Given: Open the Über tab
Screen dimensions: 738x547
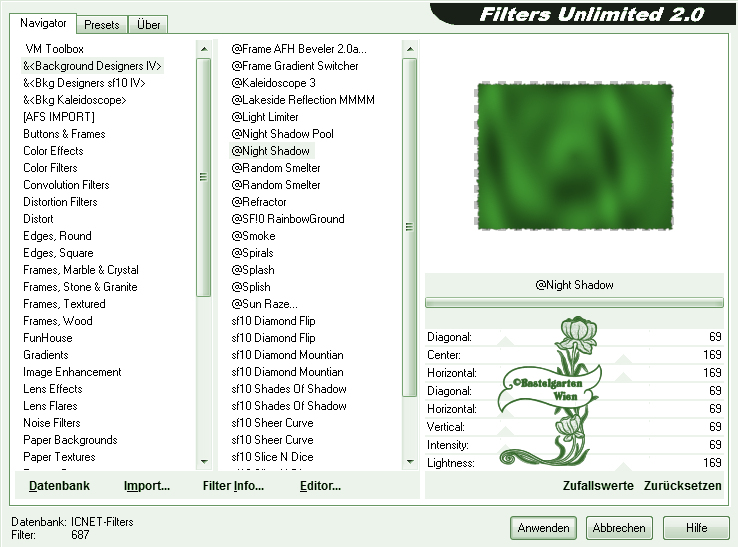Looking at the screenshot, I should point(148,24).
